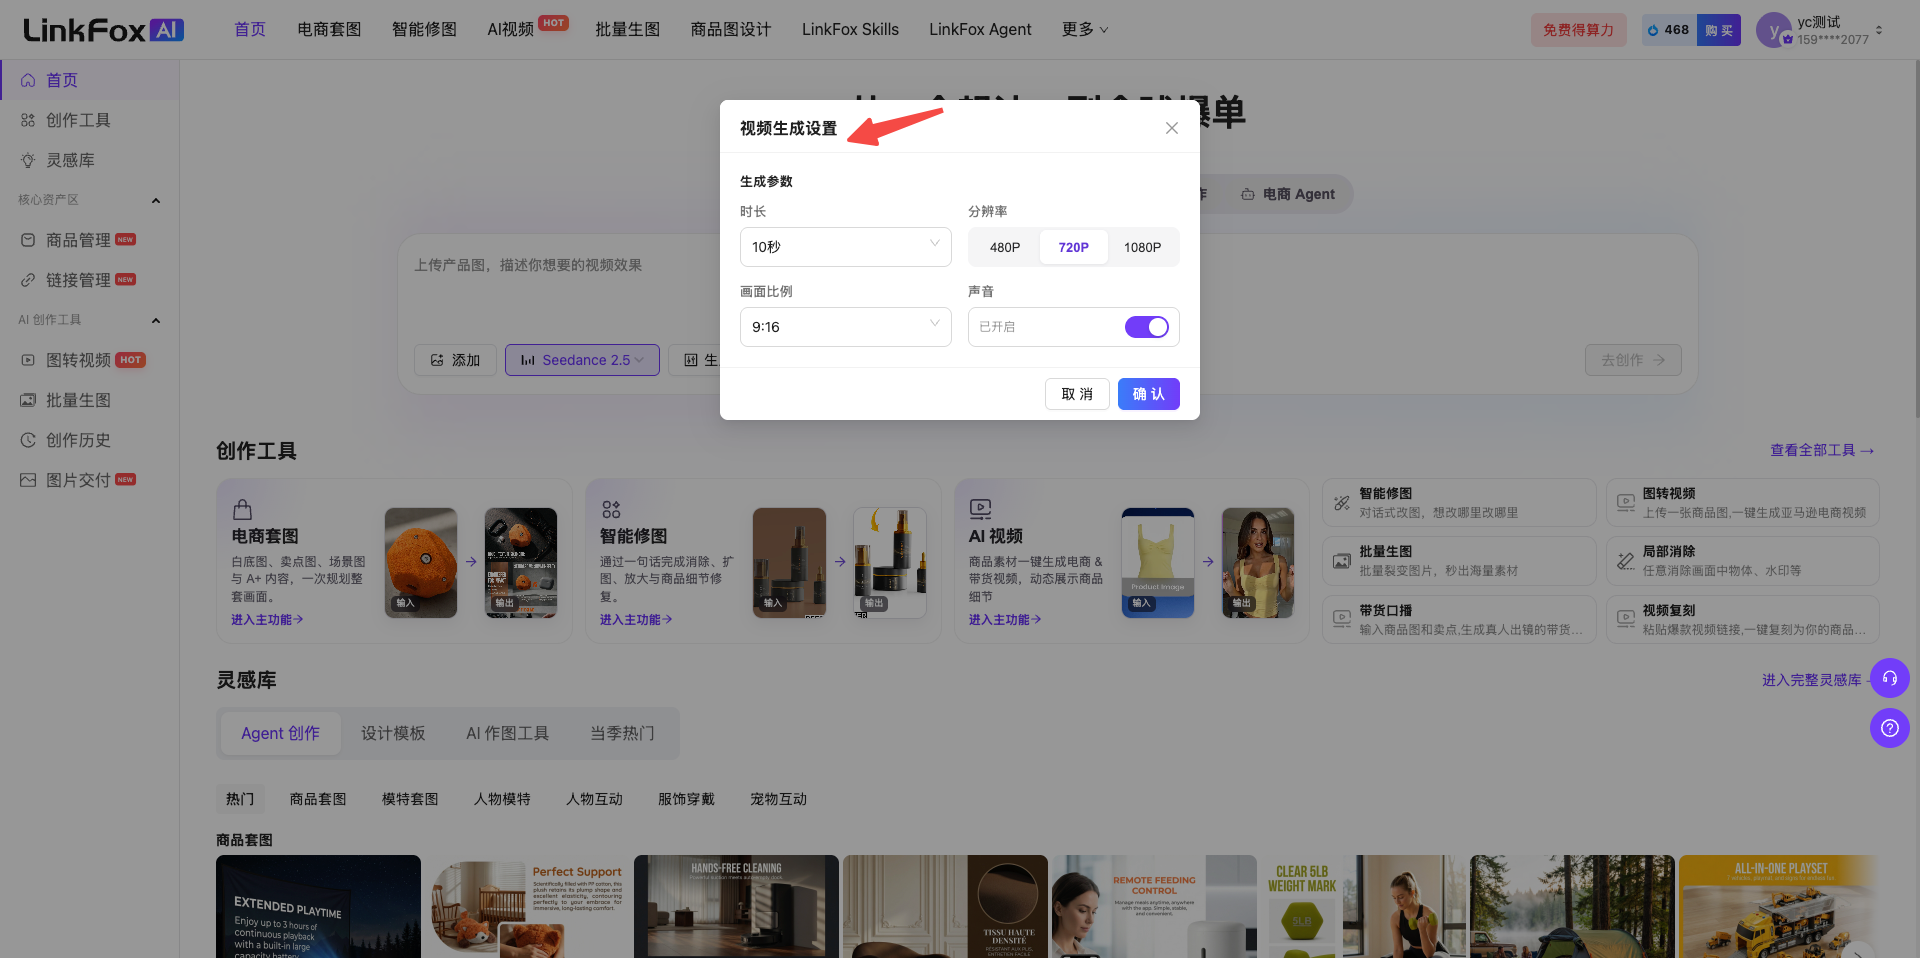Confirm settings with 确认 button
Image resolution: width=1920 pixels, height=958 pixels.
[x=1148, y=394]
